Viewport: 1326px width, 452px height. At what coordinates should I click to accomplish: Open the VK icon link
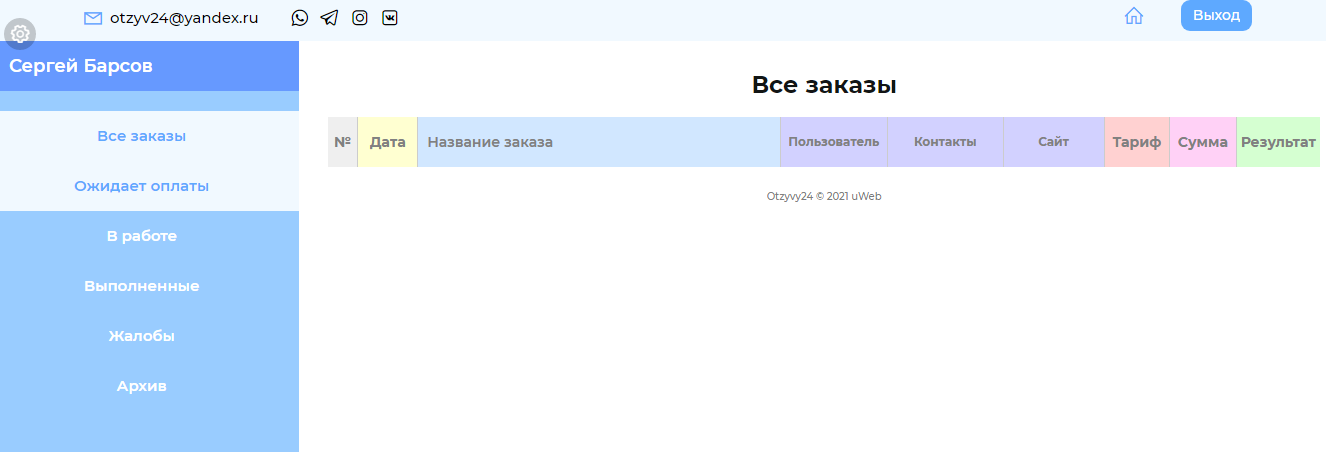tap(390, 17)
